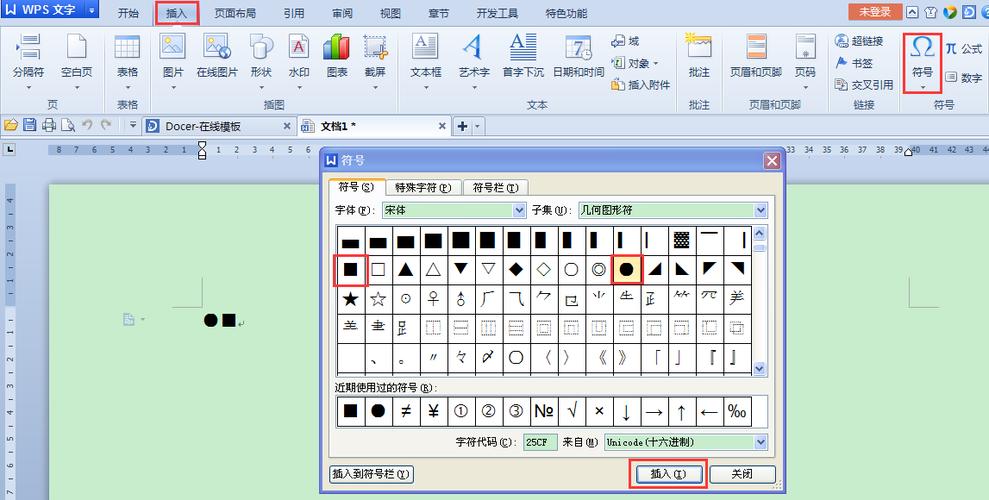Open the quick access toolbar customize arrow
The image size is (989, 500).
coord(133,125)
